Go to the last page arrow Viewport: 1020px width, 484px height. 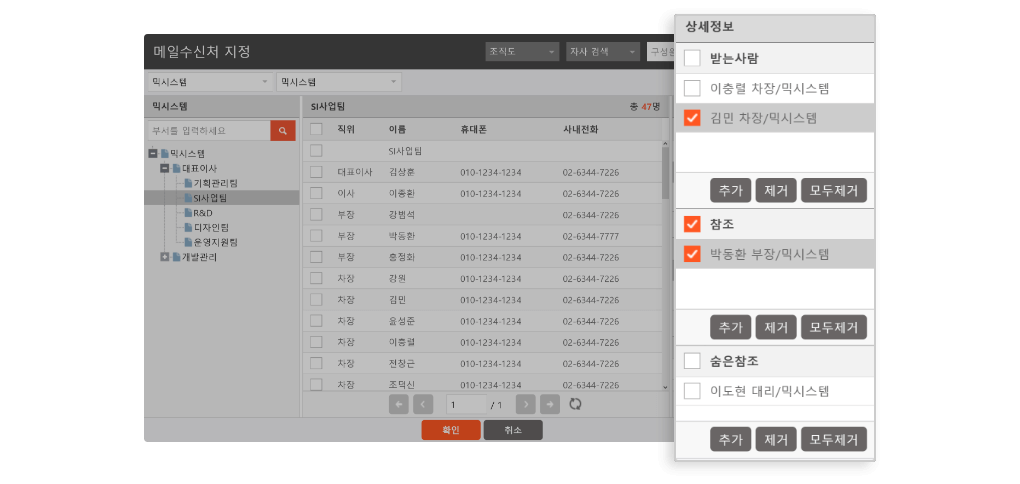click(550, 405)
